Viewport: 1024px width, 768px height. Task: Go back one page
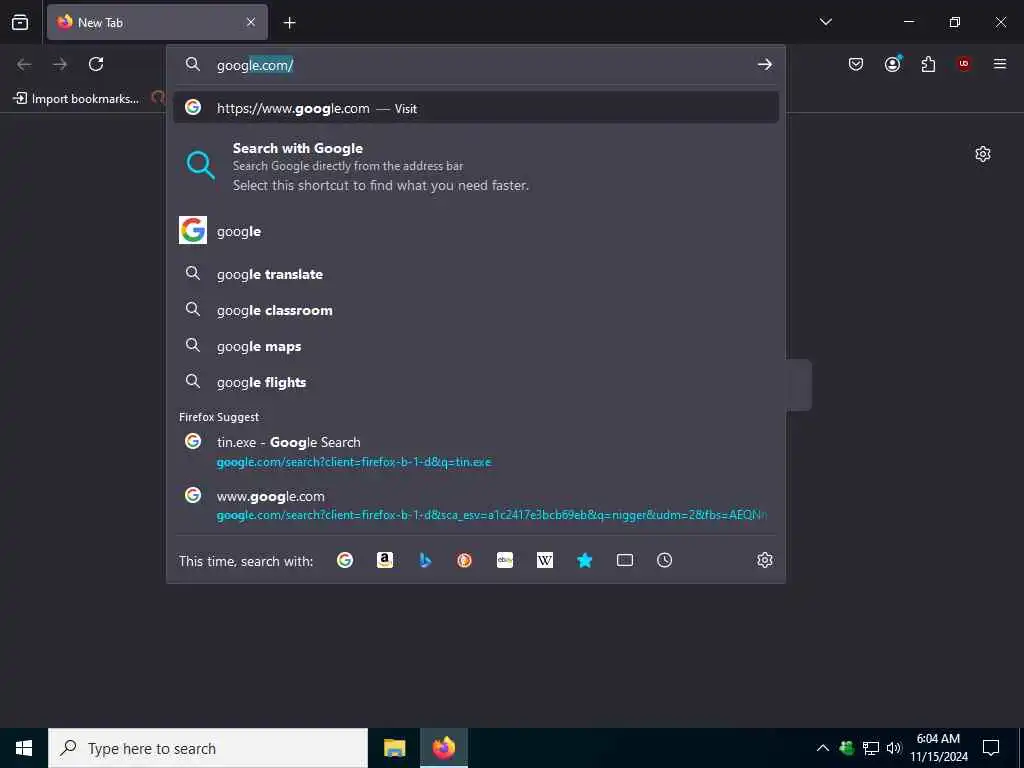click(x=24, y=64)
